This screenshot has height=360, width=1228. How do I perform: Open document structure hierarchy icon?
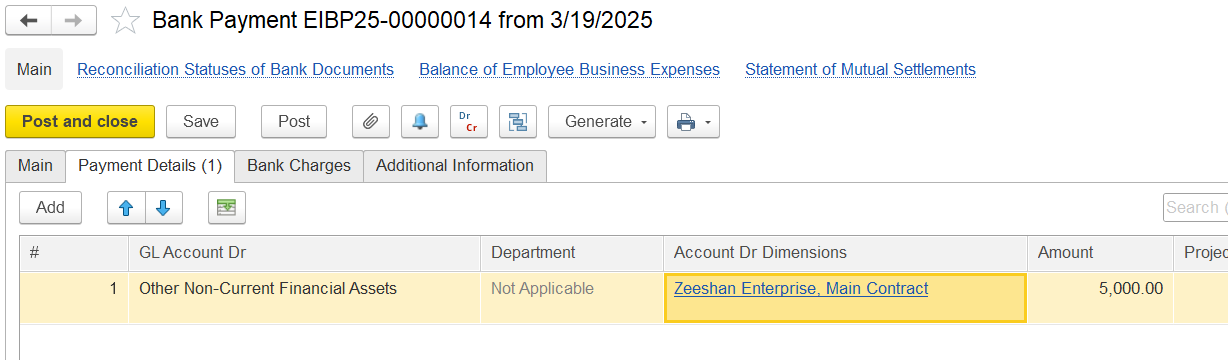click(518, 122)
